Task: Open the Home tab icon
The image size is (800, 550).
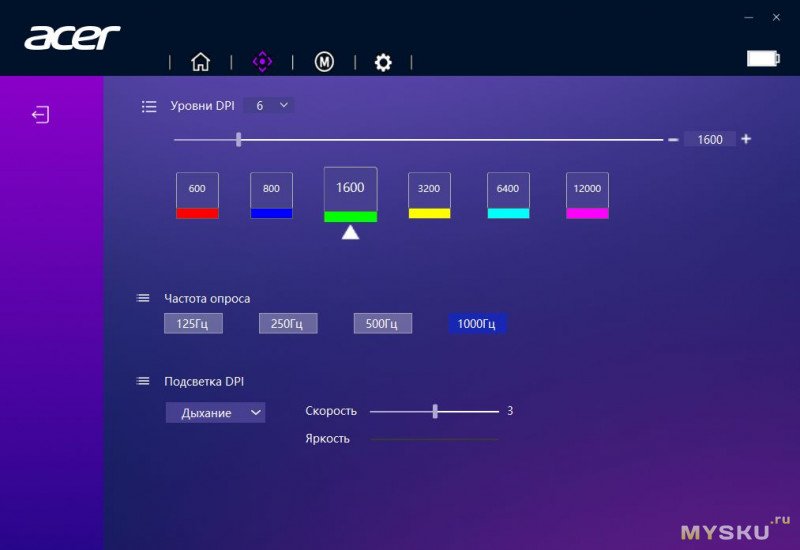Action: coord(200,62)
